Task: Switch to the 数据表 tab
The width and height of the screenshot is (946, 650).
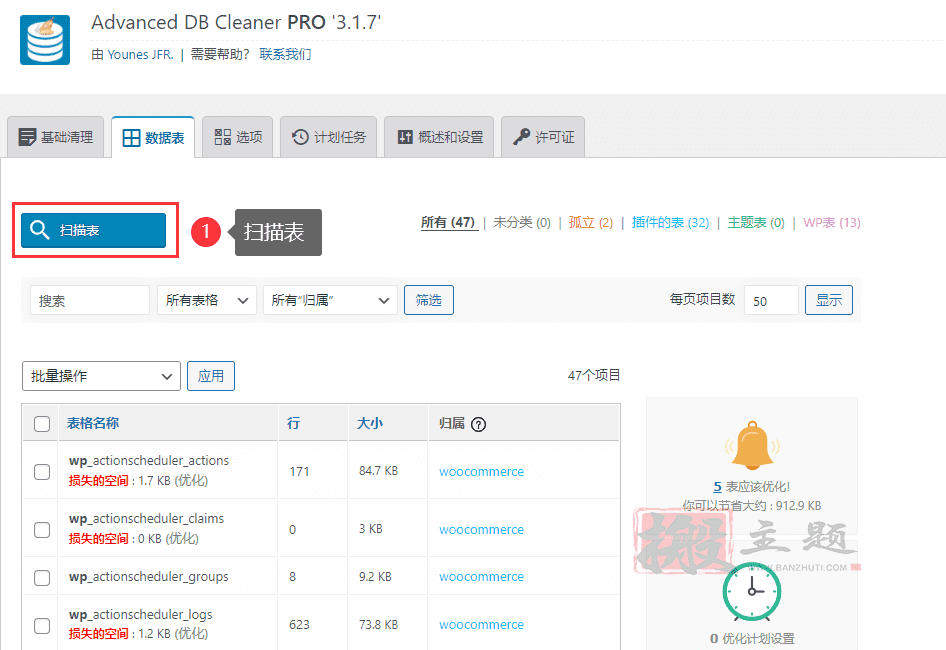Action: pos(153,138)
